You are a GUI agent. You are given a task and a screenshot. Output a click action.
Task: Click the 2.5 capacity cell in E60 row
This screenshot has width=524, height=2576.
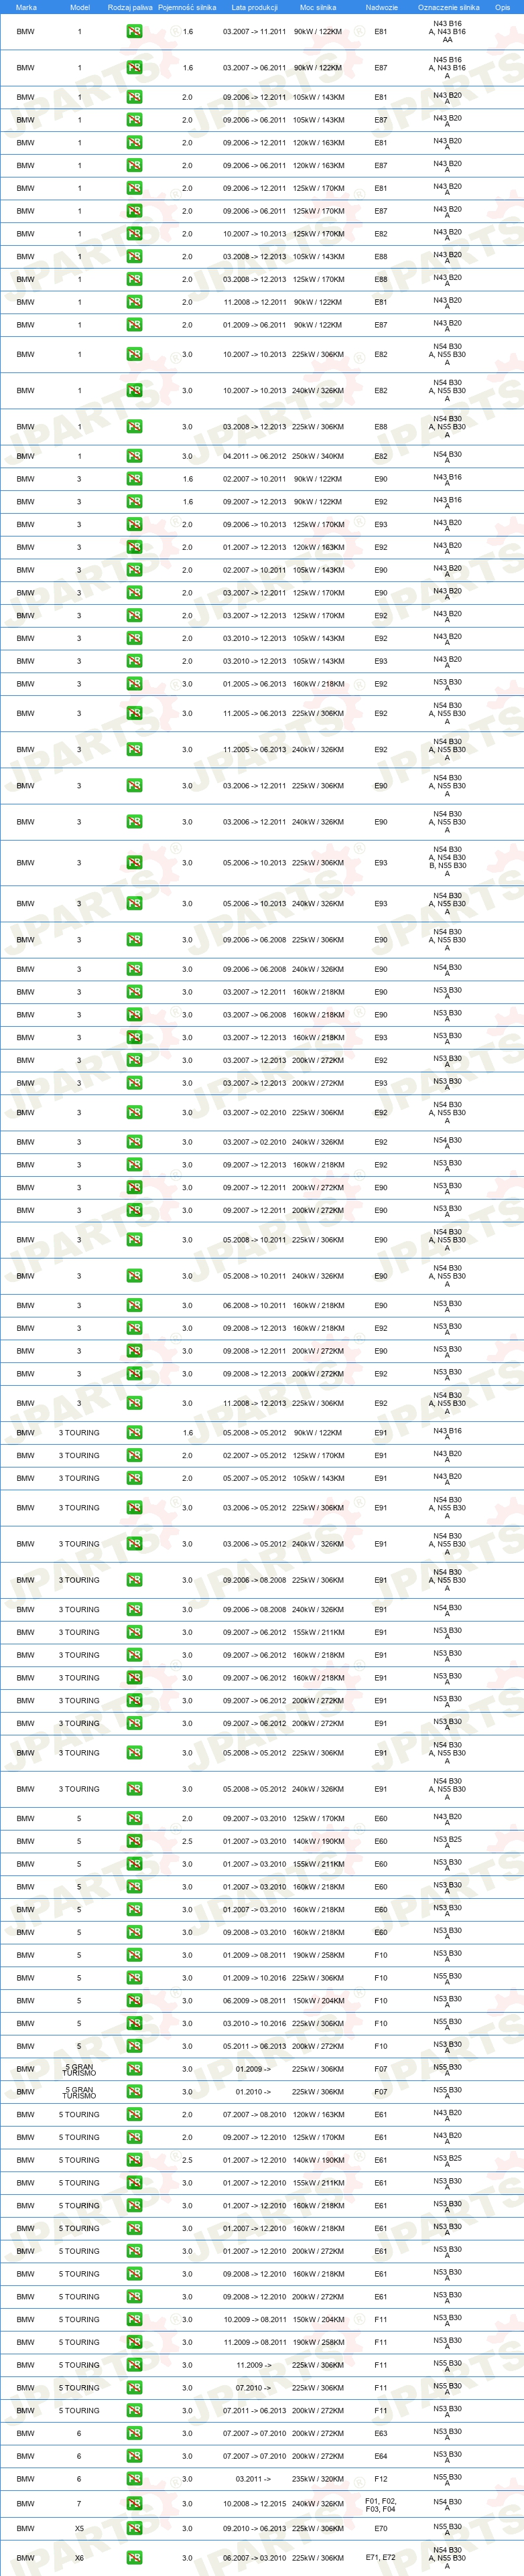(187, 1841)
